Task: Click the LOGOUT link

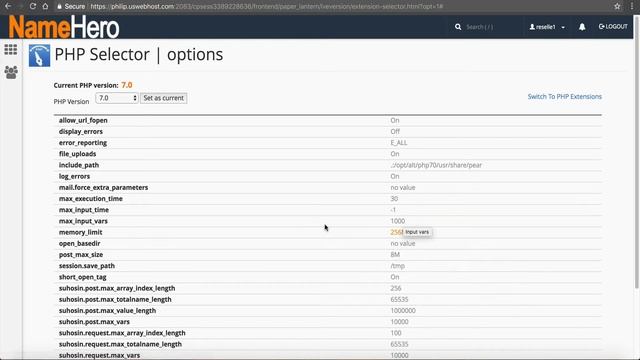Action: [x=613, y=27]
